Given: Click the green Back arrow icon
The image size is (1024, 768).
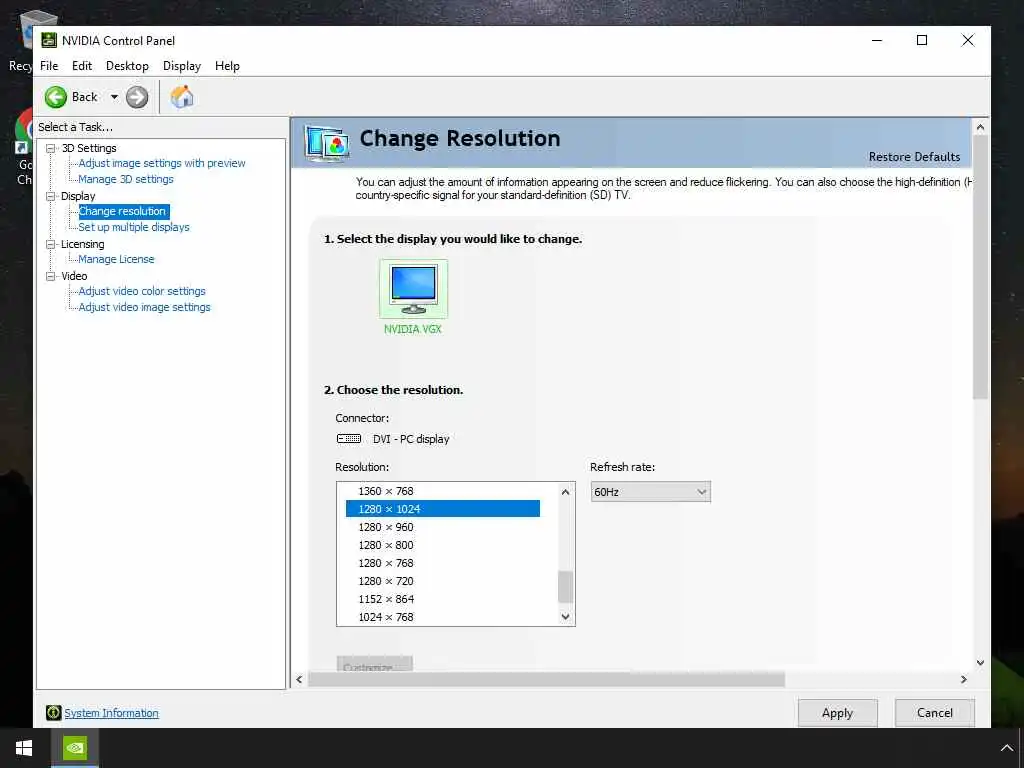Looking at the screenshot, I should tap(56, 97).
